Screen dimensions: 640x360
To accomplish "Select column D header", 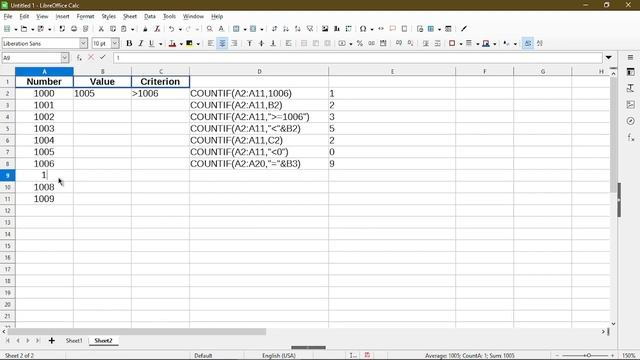I will 259,71.
